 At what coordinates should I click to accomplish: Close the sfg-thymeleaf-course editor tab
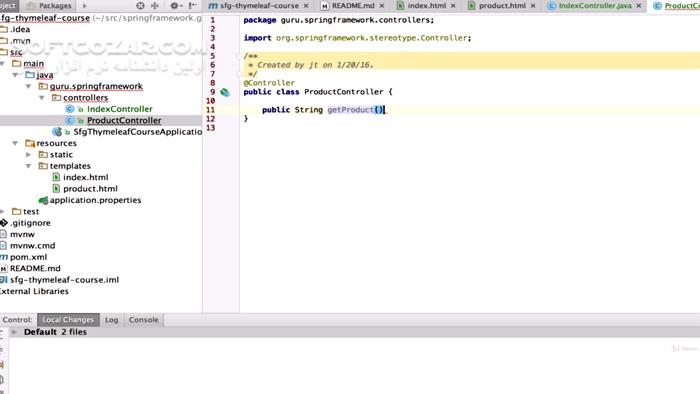click(306, 6)
